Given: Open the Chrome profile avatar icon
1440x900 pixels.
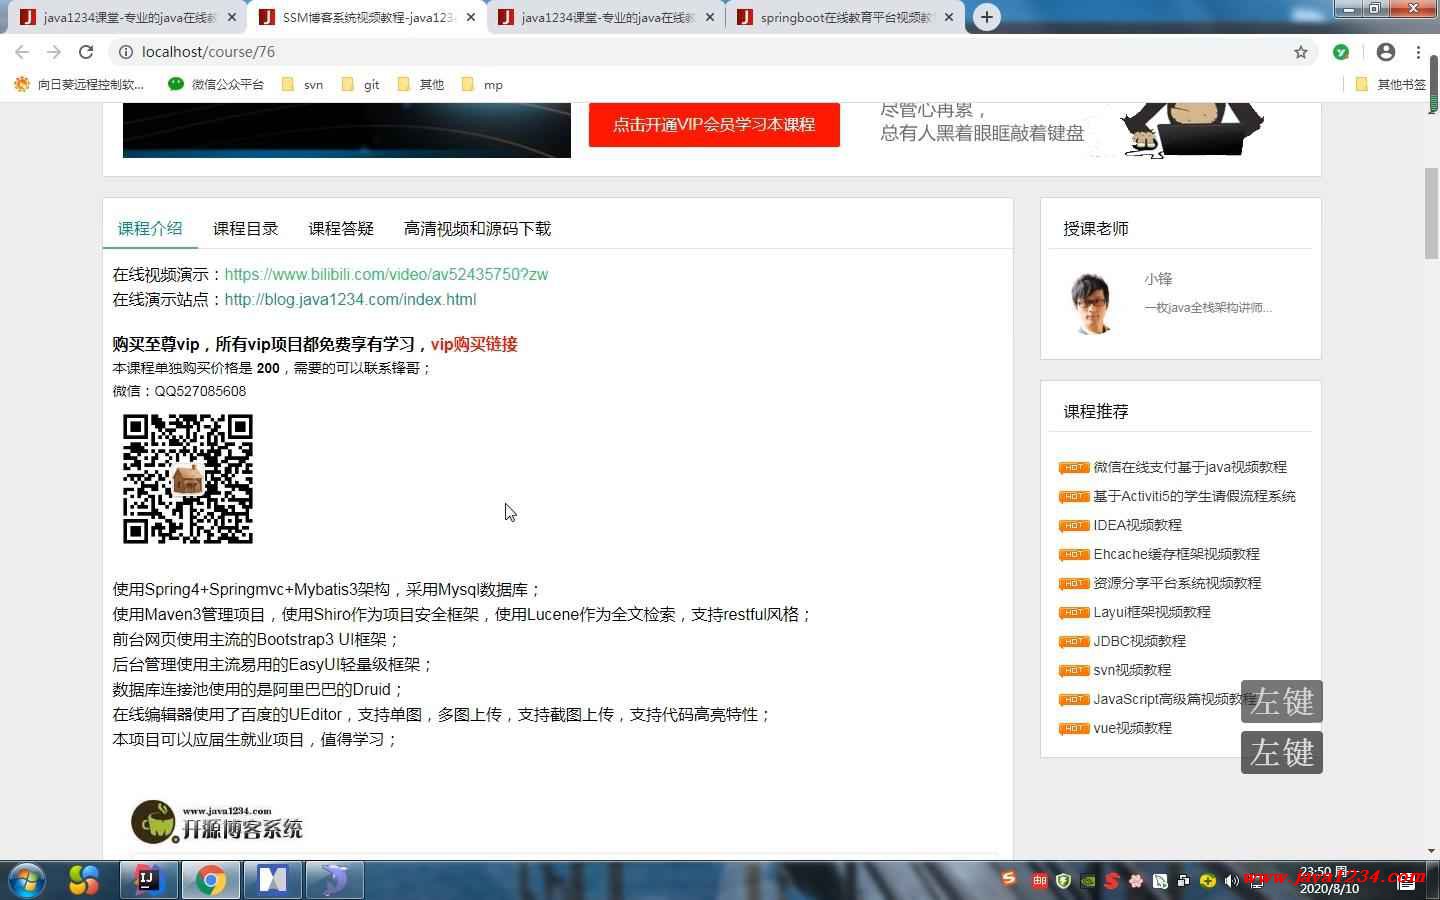Looking at the screenshot, I should (1386, 52).
